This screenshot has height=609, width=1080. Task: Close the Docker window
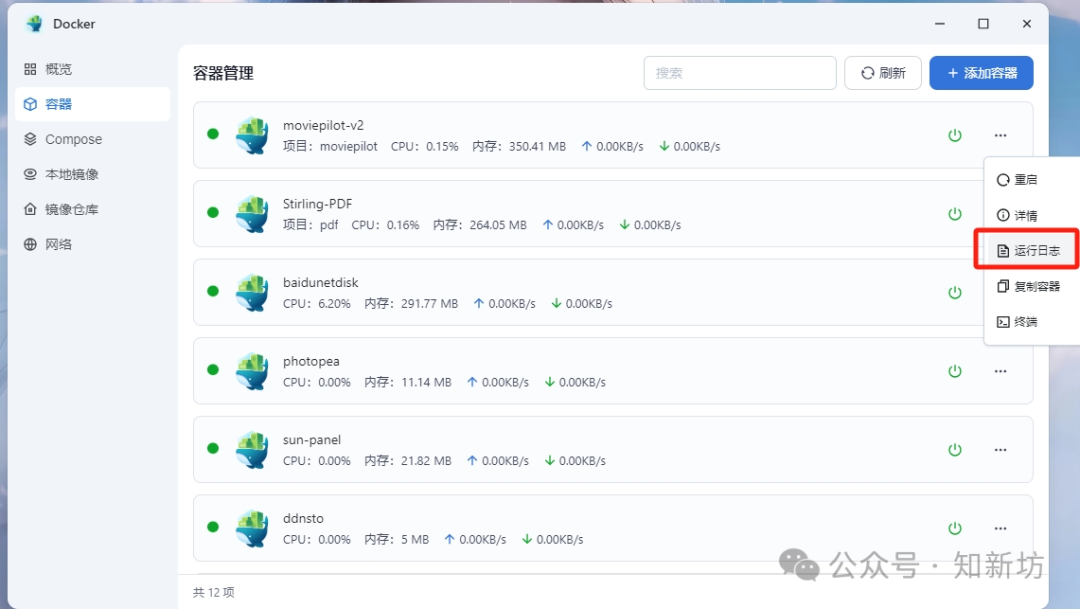pyautogui.click(x=1027, y=24)
